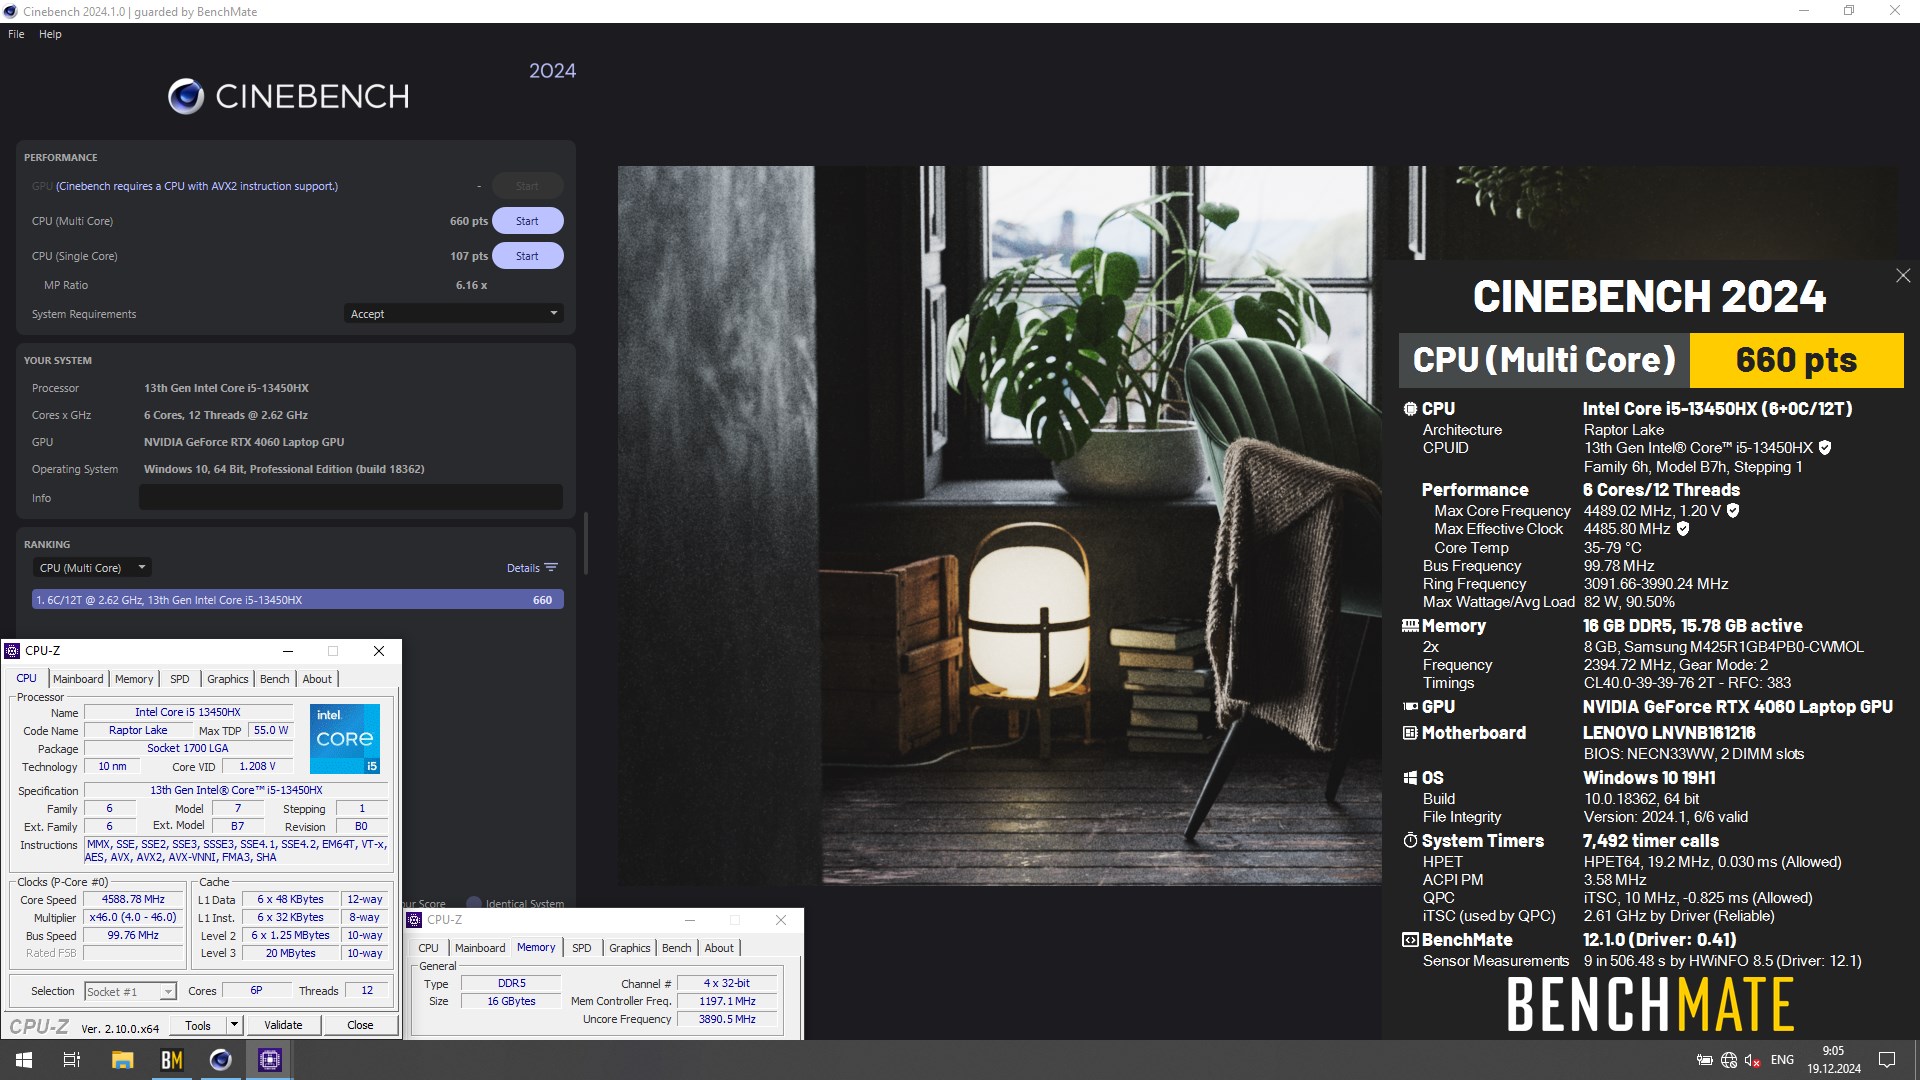
Task: Close the BenchMate result overlay
Action: (1903, 276)
